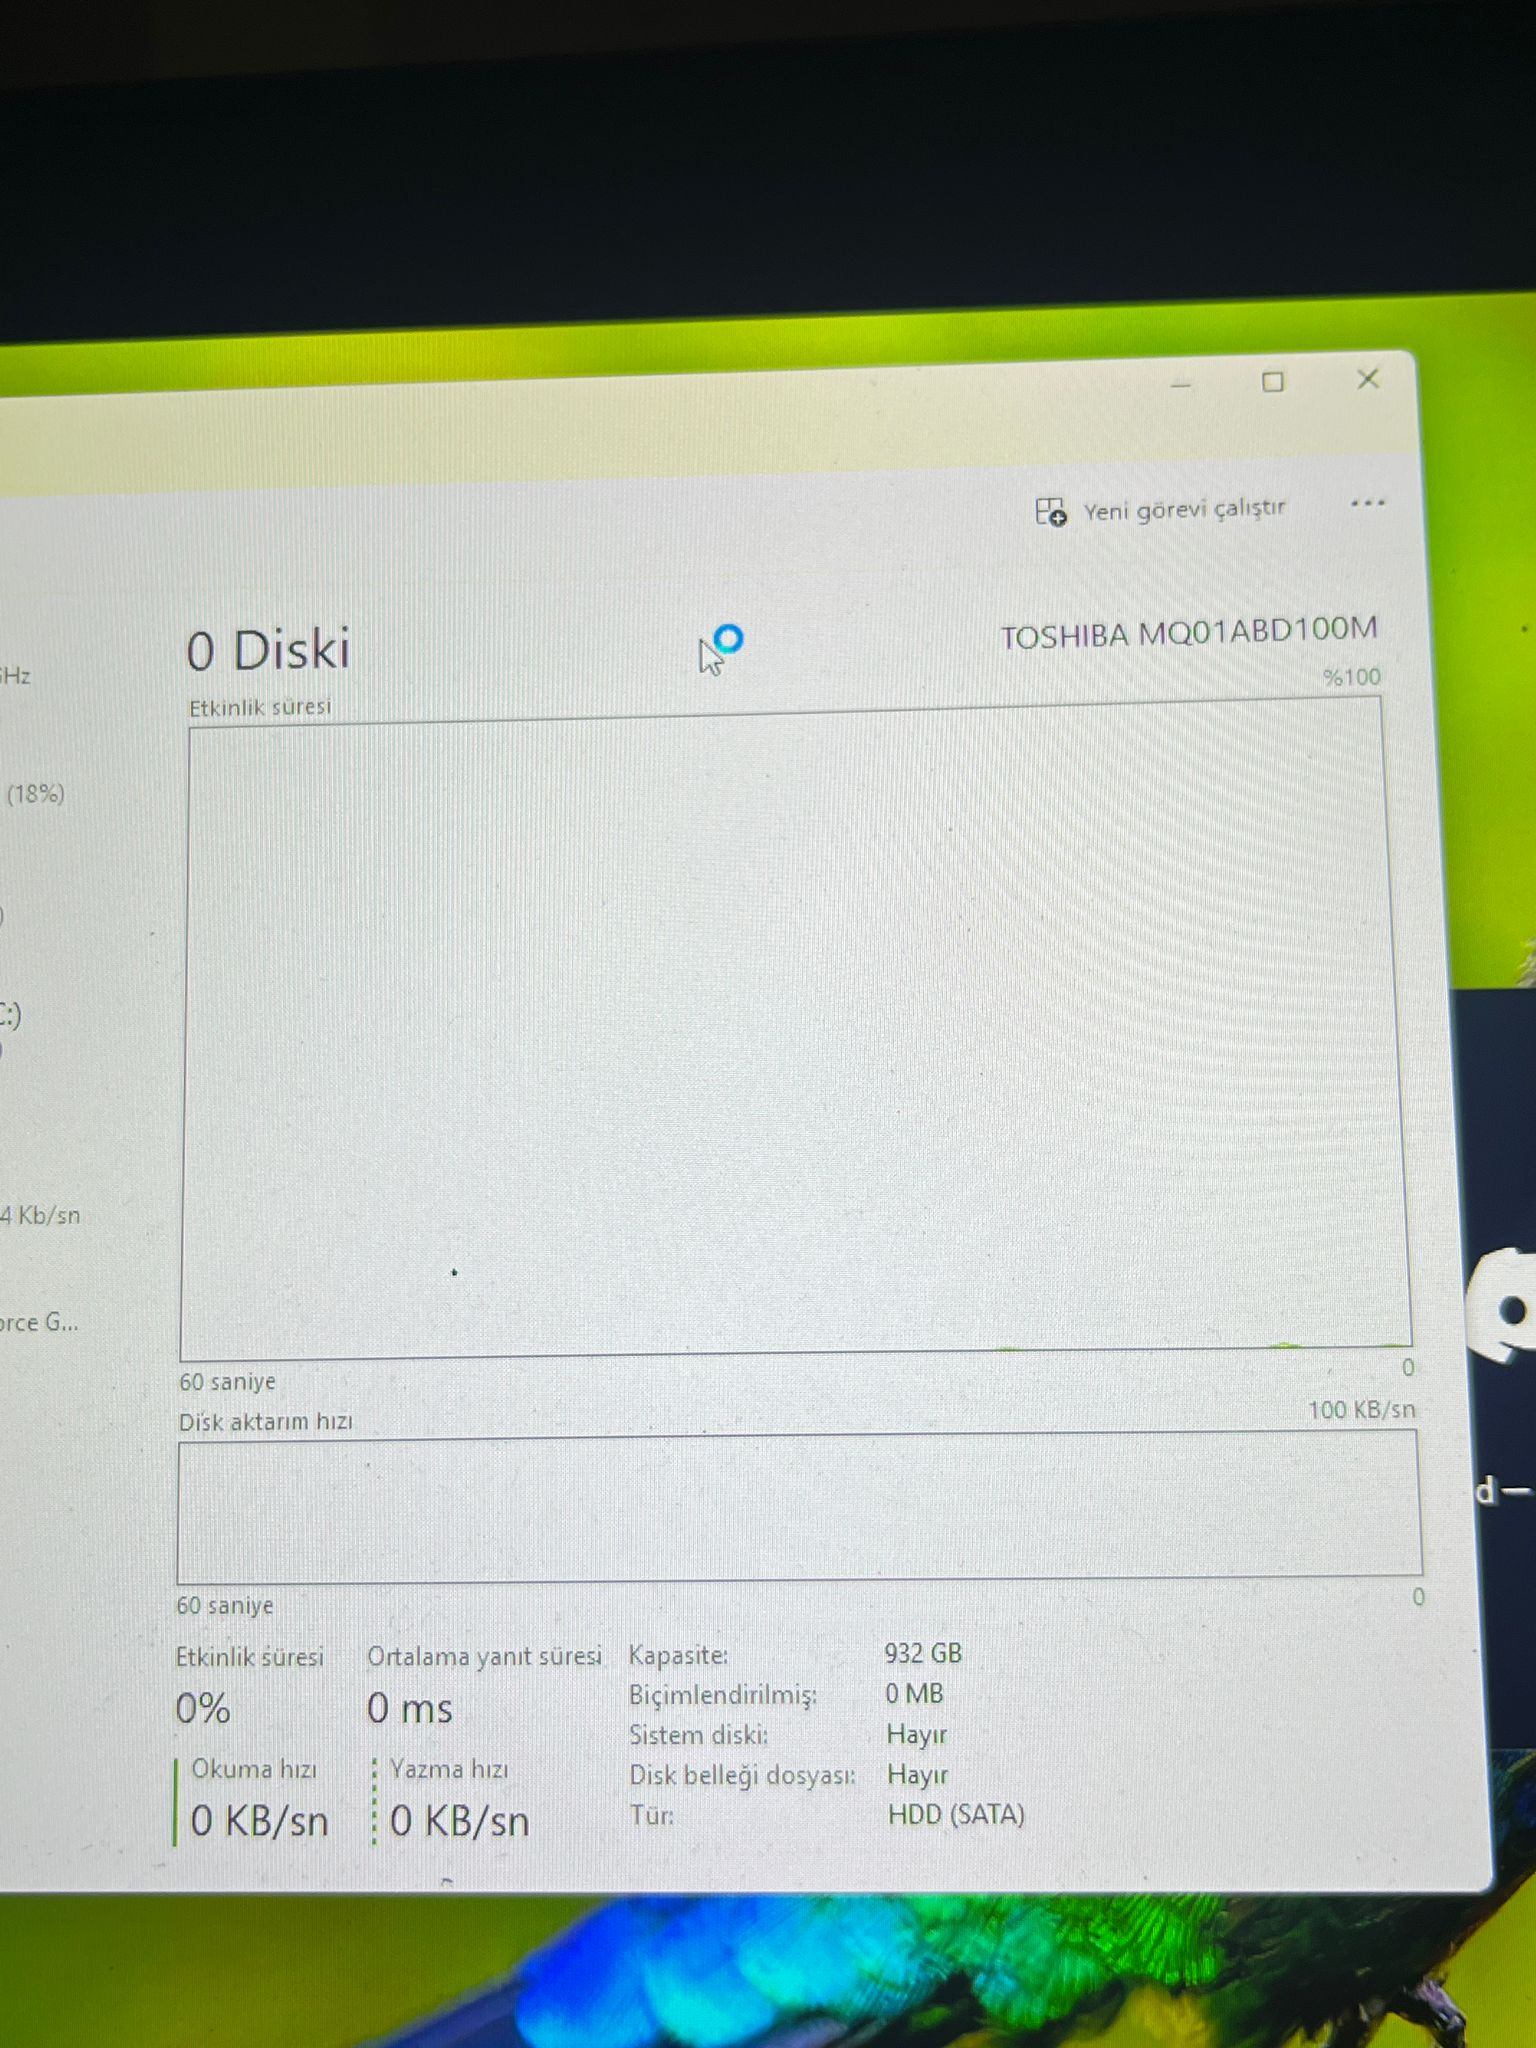Click the %100 scale label
This screenshot has width=1536, height=2048.
(1352, 677)
